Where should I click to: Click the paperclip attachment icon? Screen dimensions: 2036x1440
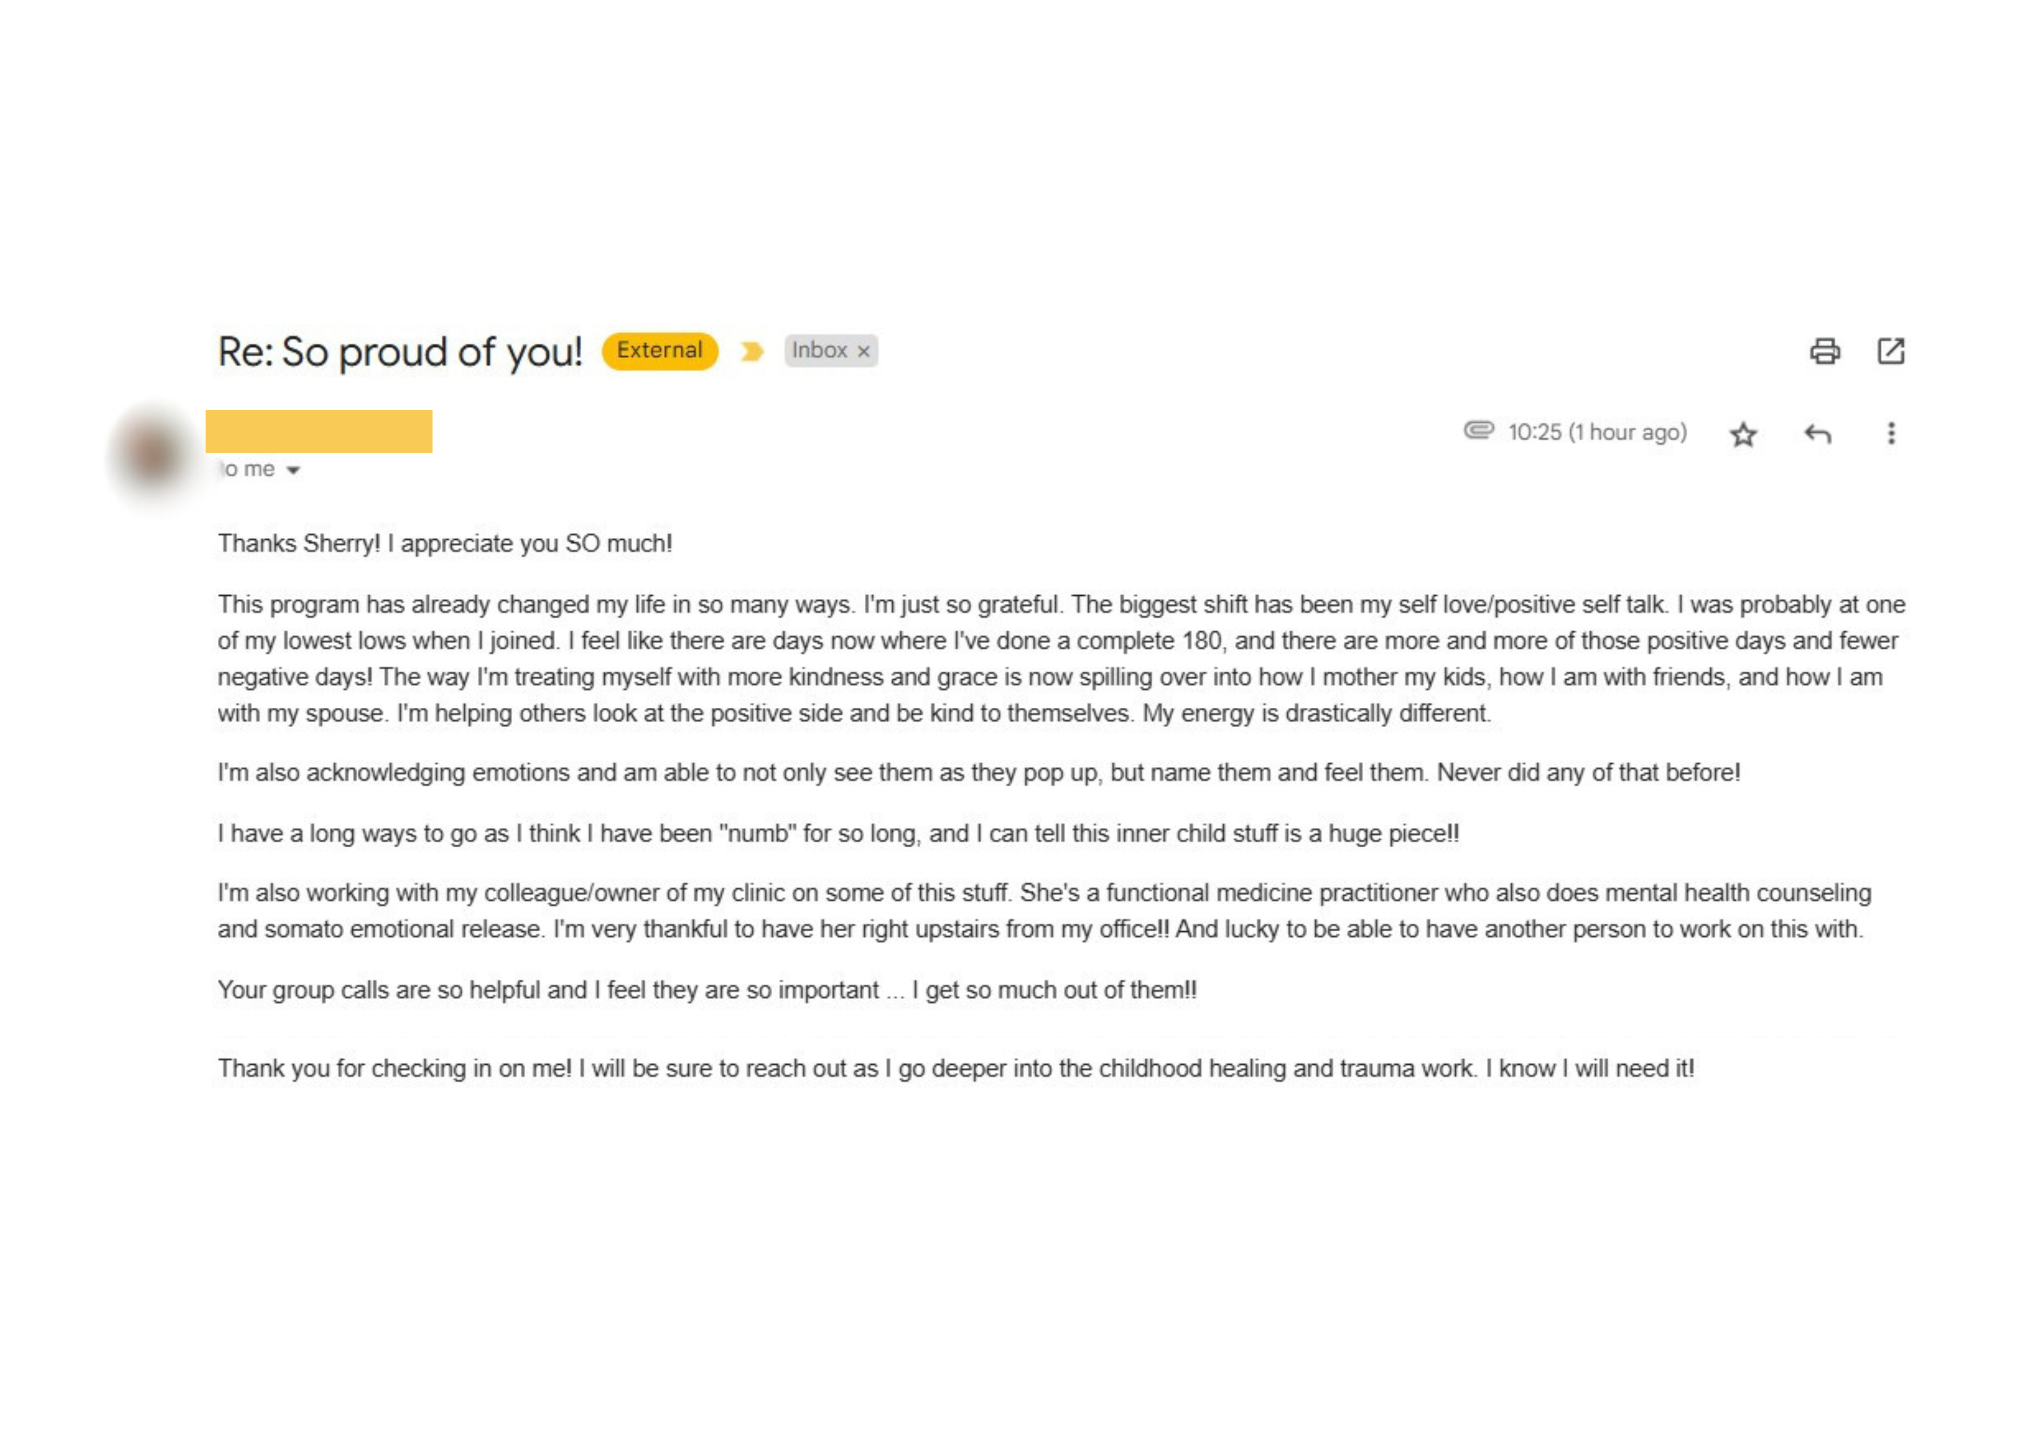coord(1478,430)
